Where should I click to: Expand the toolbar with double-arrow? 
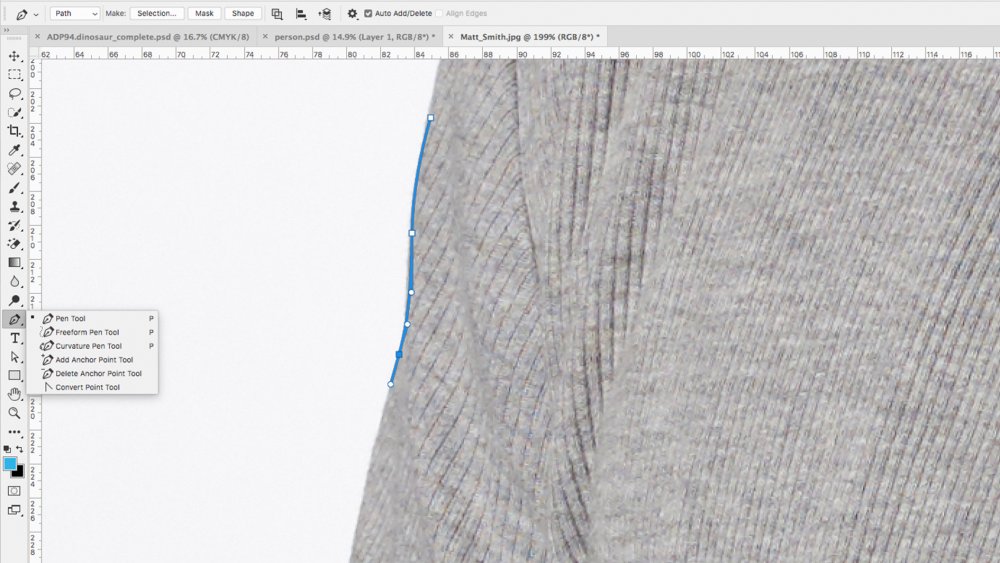pyautogui.click(x=6, y=30)
